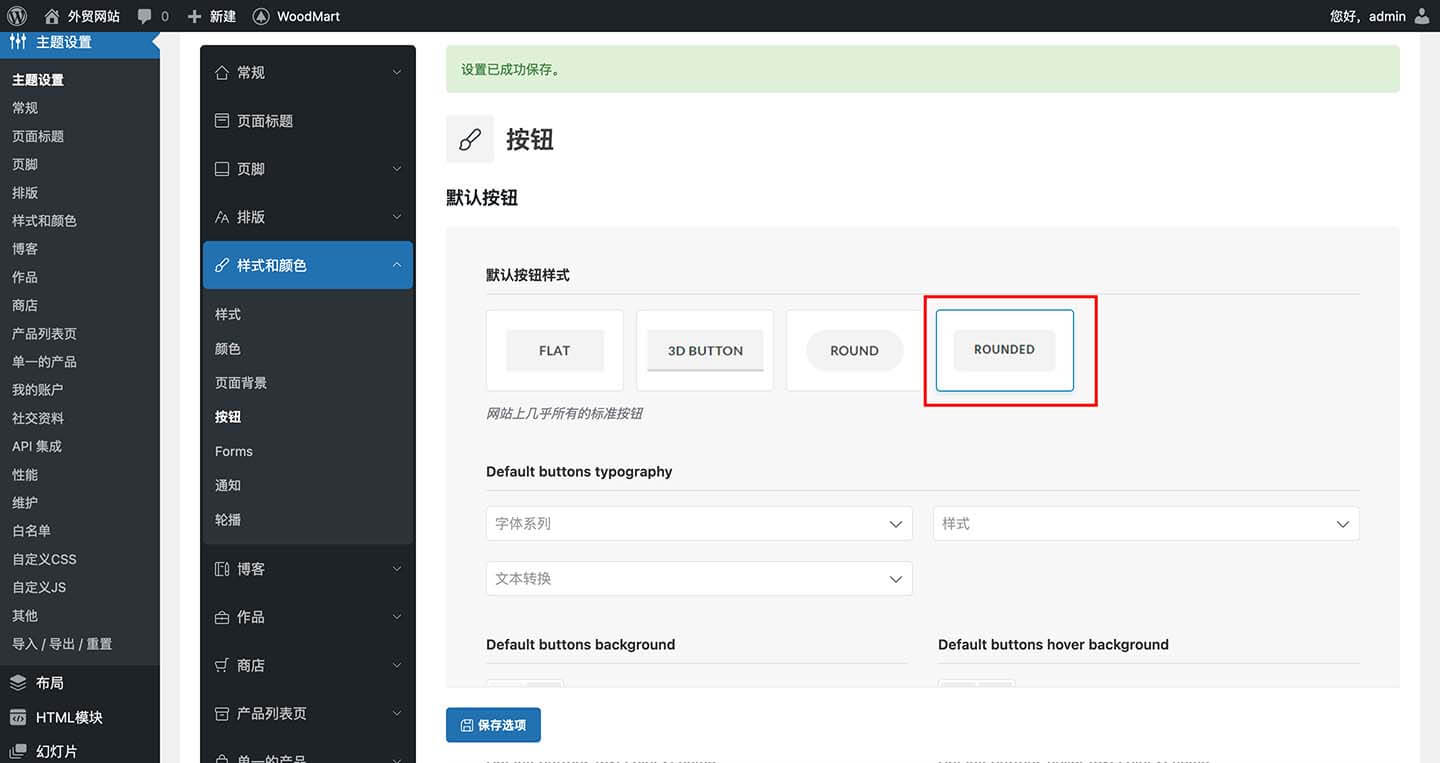Viewport: 1440px width, 763px height.
Task: Click the 产品列表页 panel icon
Action: tap(222, 713)
